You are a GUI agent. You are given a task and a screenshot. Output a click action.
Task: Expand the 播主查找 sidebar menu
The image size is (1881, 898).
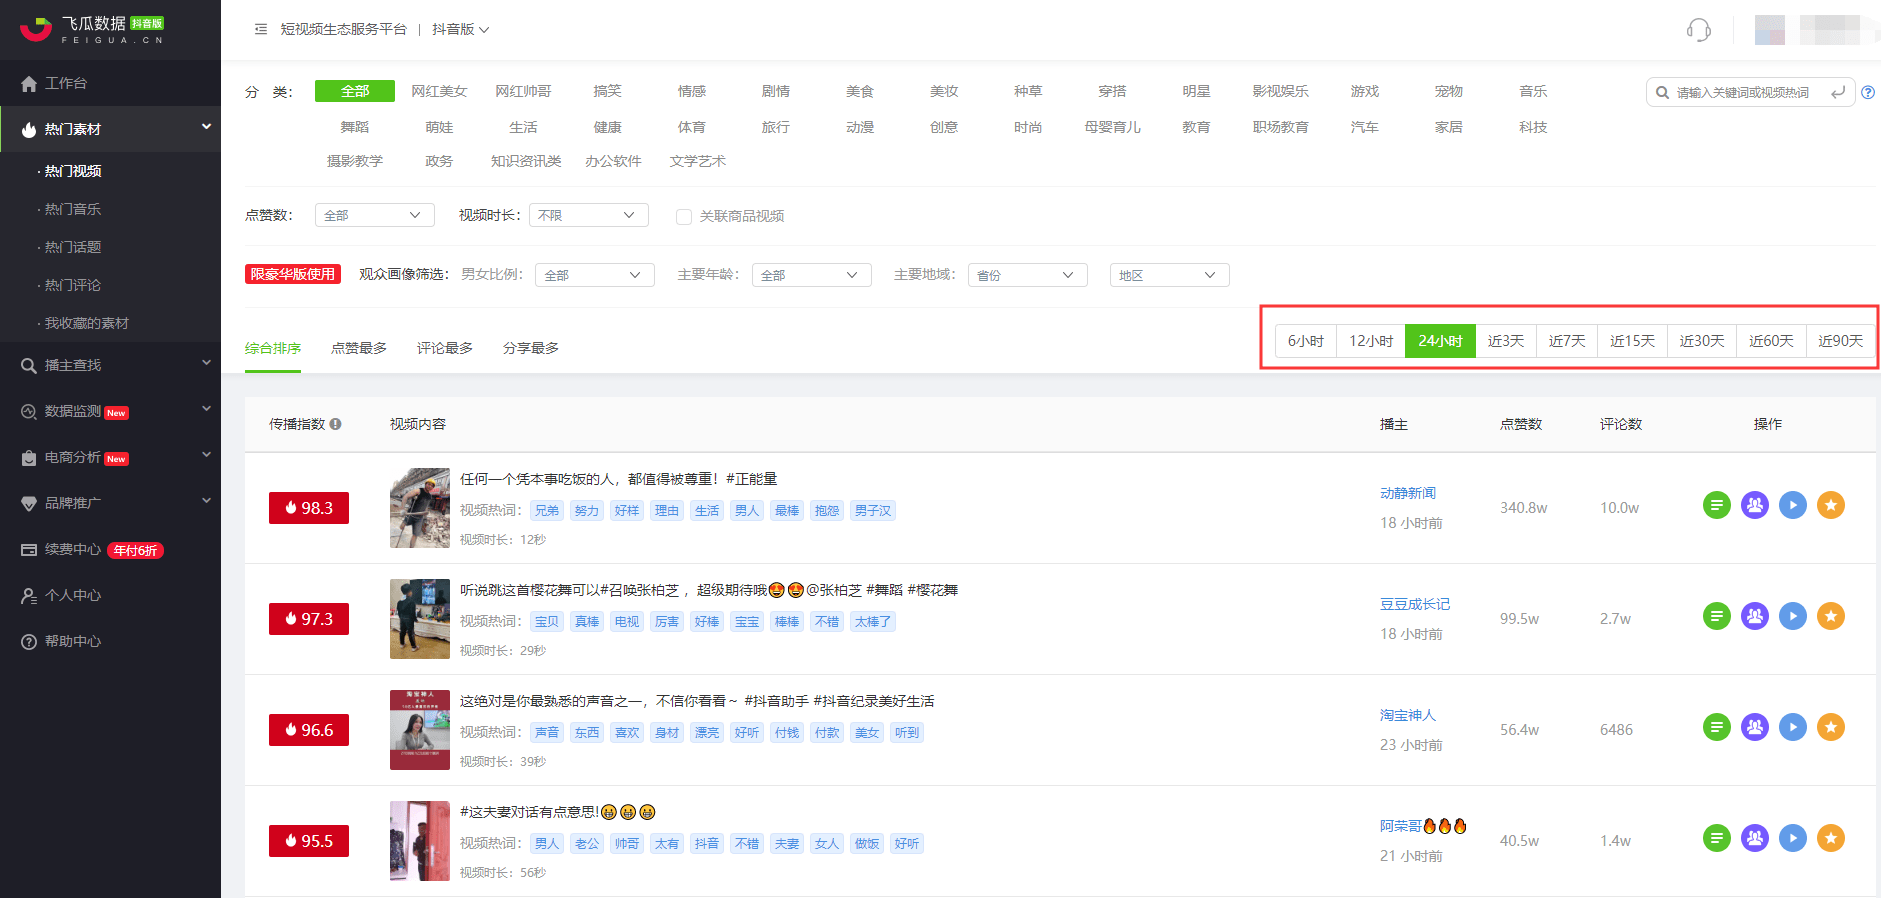point(110,365)
